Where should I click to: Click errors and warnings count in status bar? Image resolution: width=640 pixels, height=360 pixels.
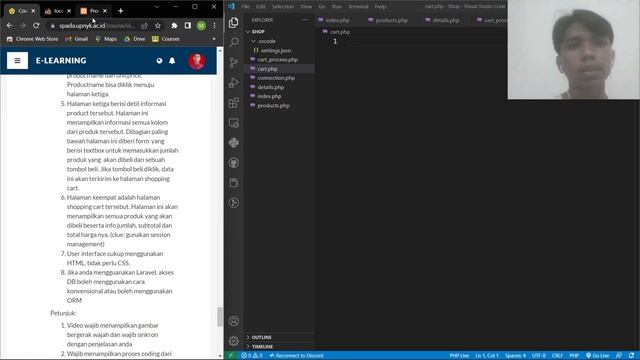tap(252, 356)
